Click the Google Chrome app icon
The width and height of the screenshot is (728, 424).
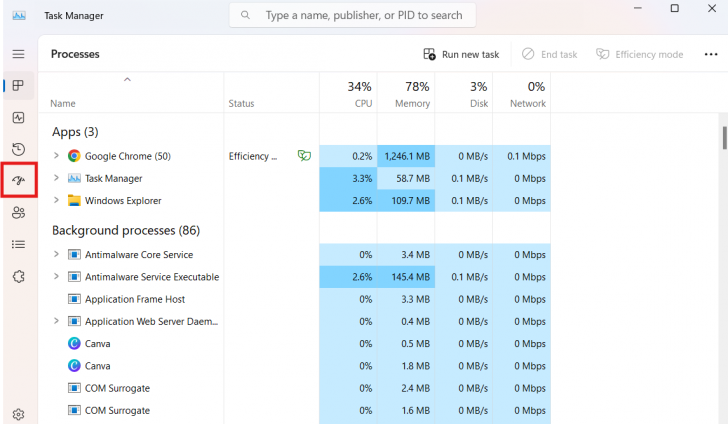(x=74, y=156)
